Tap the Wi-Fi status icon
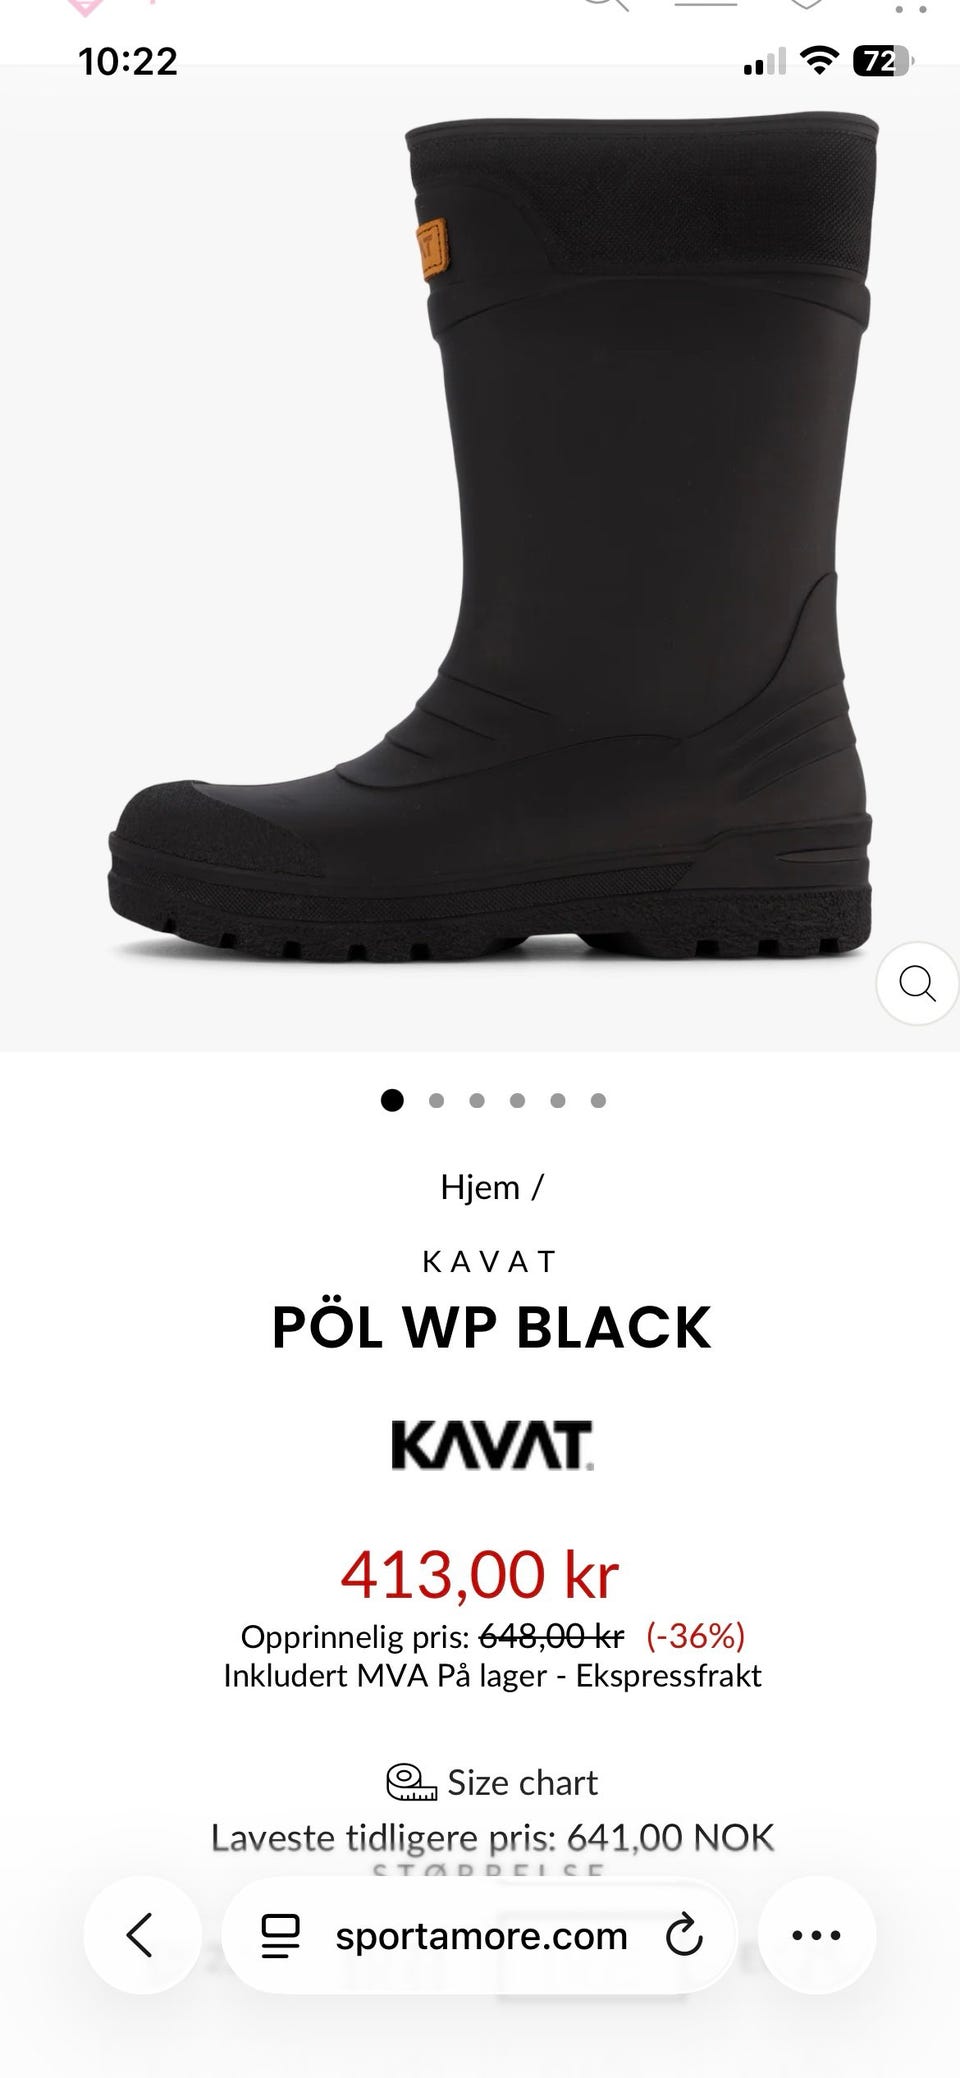Screen dimensions: 960x2078 820,62
